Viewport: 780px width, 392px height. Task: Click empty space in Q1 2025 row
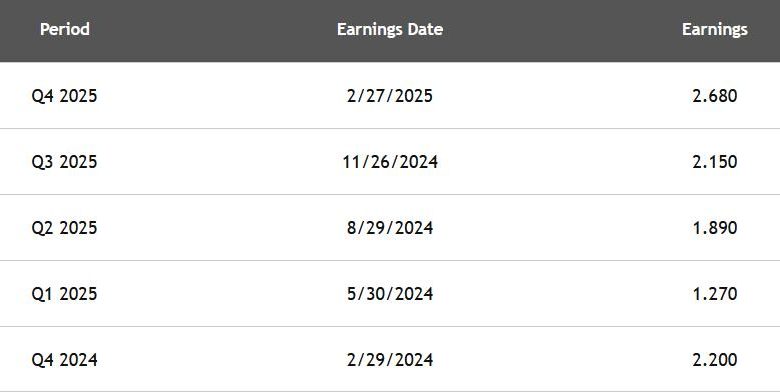pyautogui.click(x=219, y=294)
